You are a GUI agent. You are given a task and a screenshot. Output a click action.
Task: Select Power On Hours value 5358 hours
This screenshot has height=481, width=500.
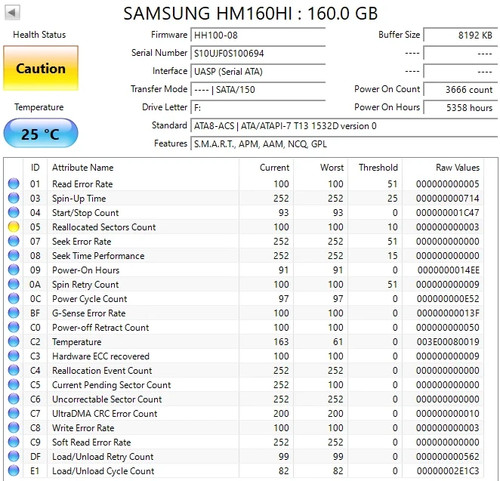pos(460,107)
